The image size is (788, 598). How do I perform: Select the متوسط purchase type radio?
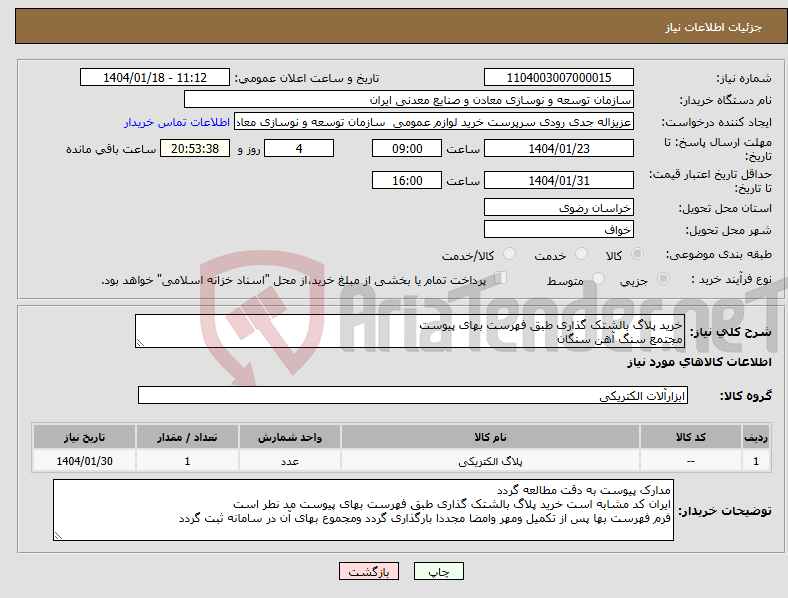[x=598, y=279]
